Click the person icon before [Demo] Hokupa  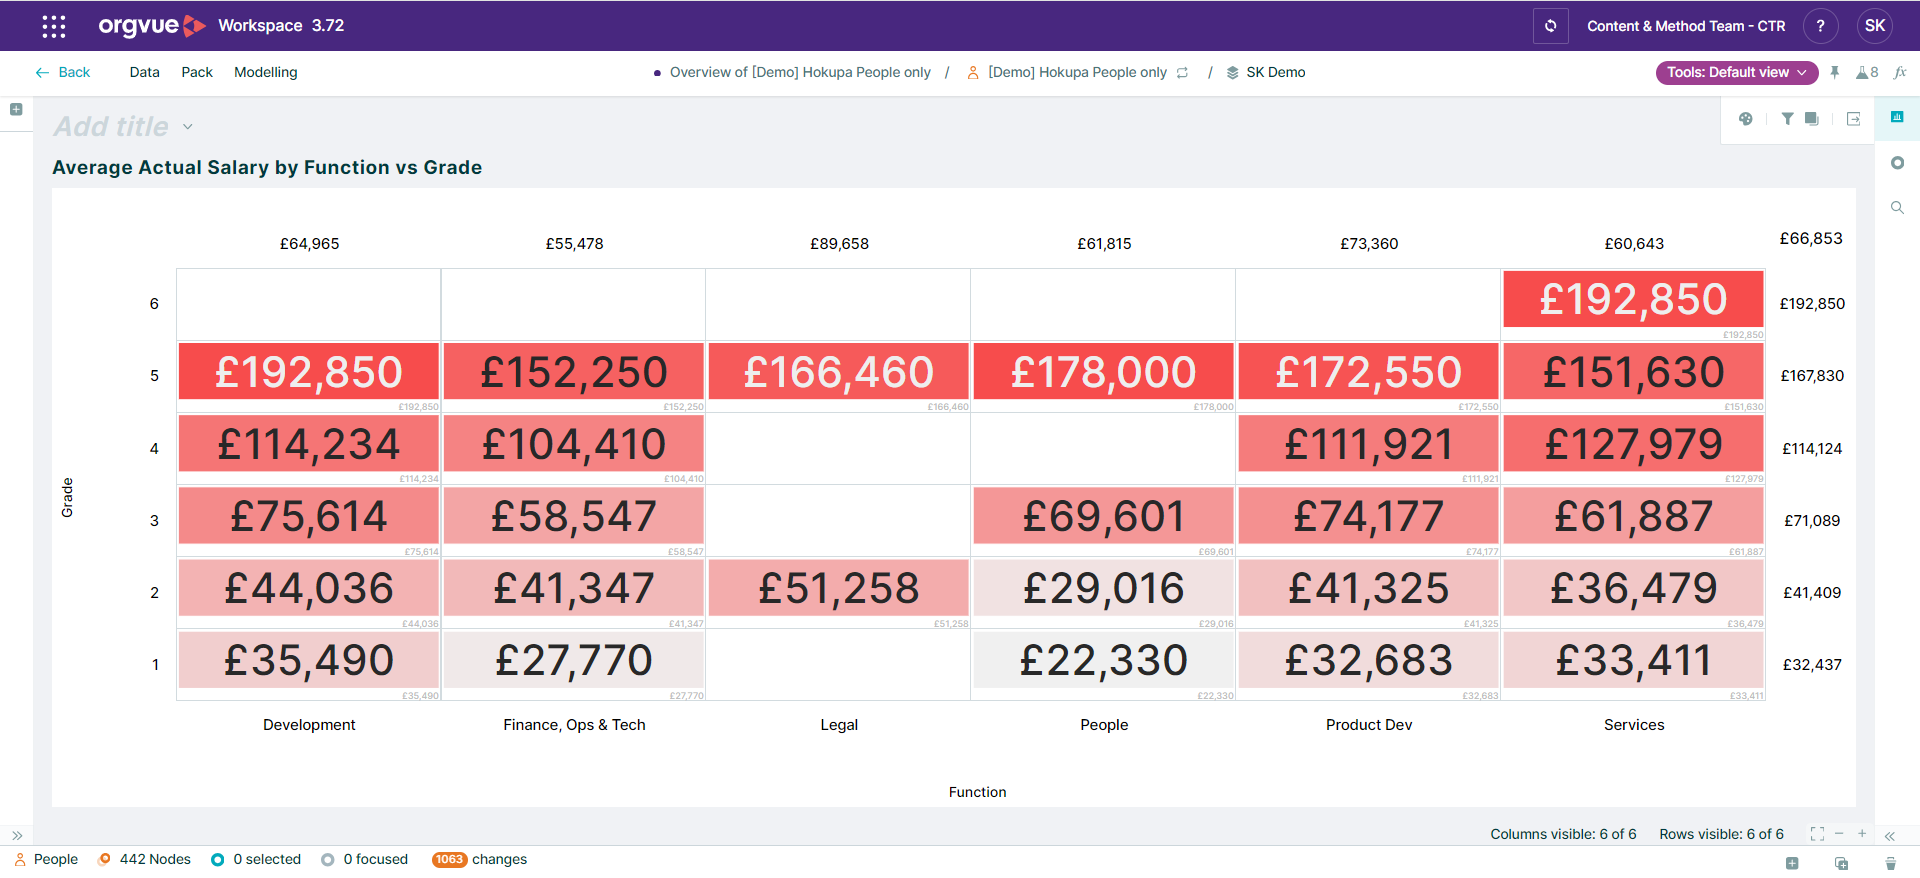tap(973, 73)
